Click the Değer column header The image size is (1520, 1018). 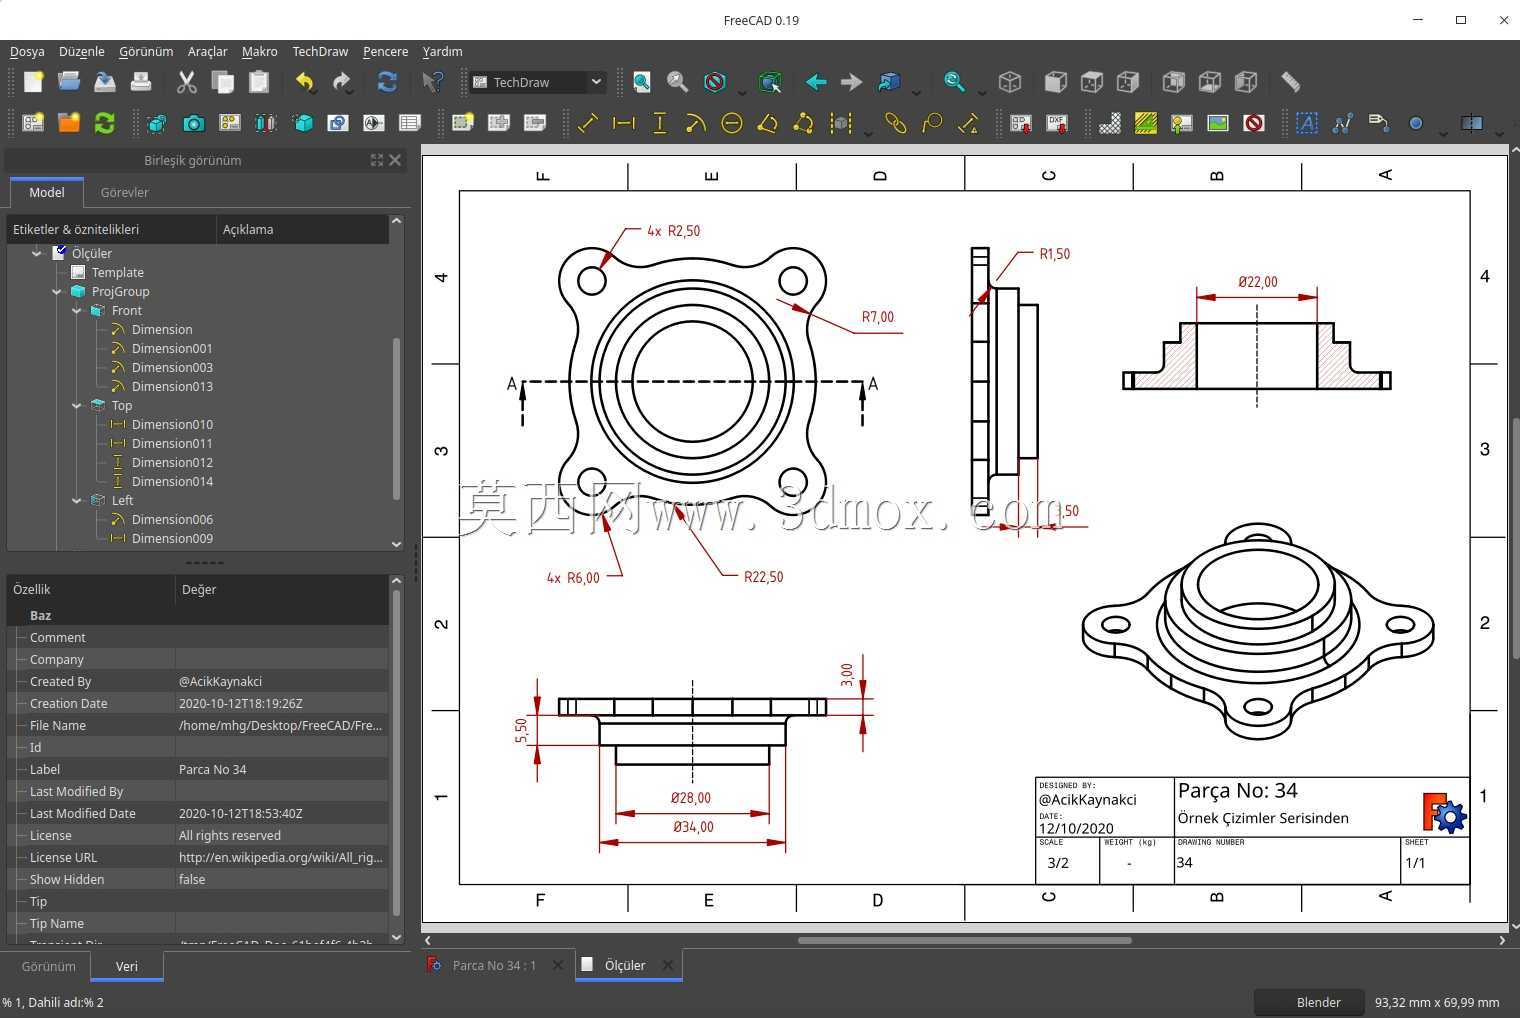click(x=282, y=589)
